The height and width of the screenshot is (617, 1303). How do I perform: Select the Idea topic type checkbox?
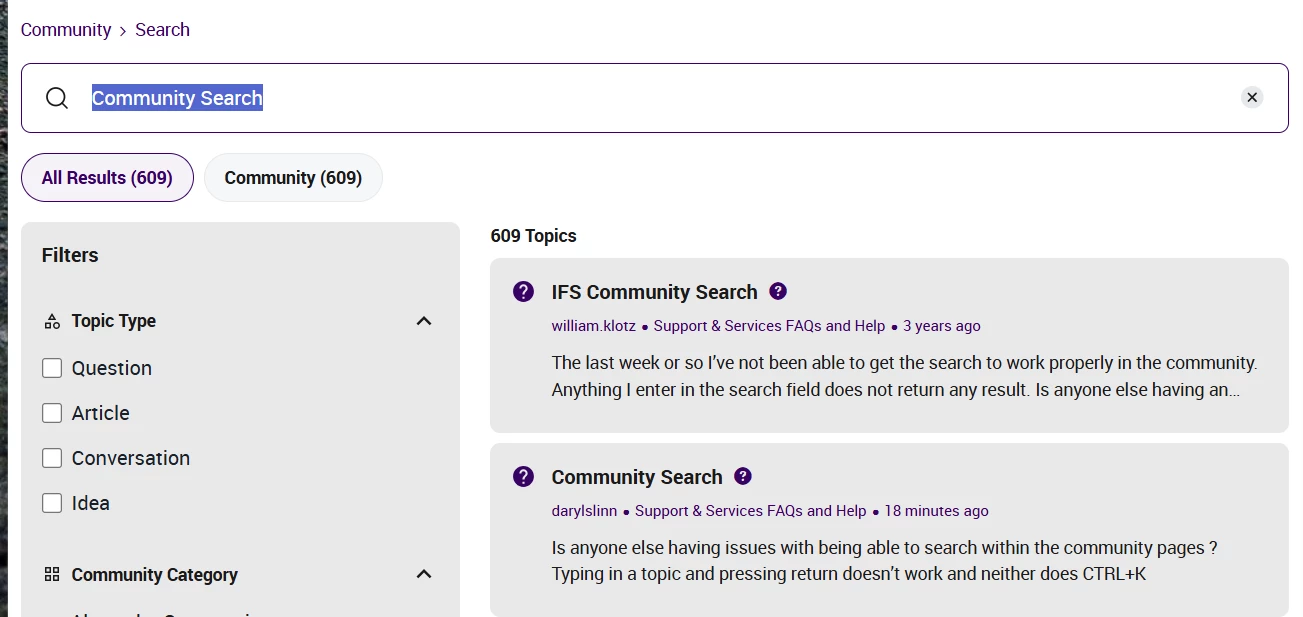[x=52, y=503]
